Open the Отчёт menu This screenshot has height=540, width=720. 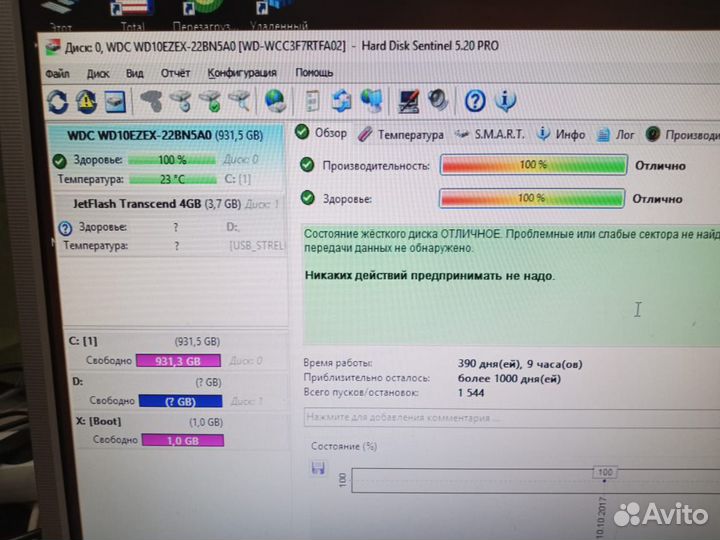coord(175,73)
